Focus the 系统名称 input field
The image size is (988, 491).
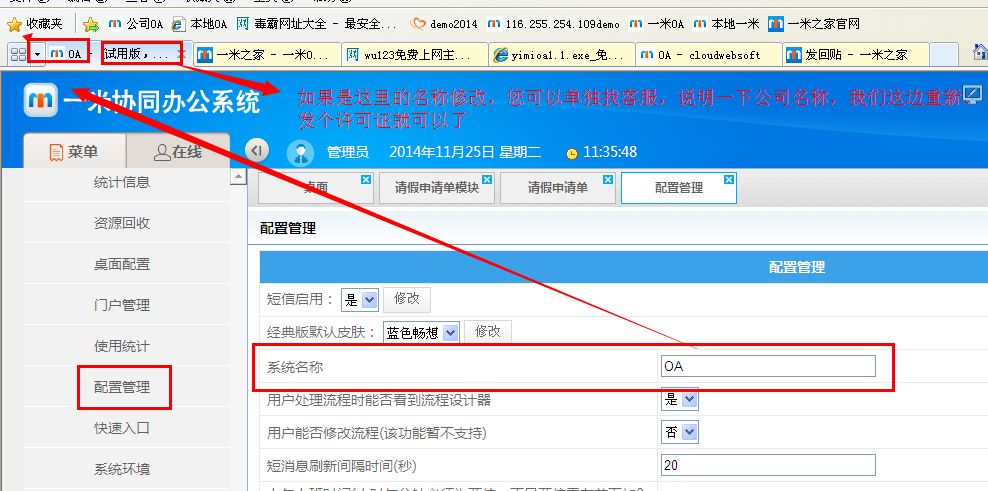tap(768, 366)
